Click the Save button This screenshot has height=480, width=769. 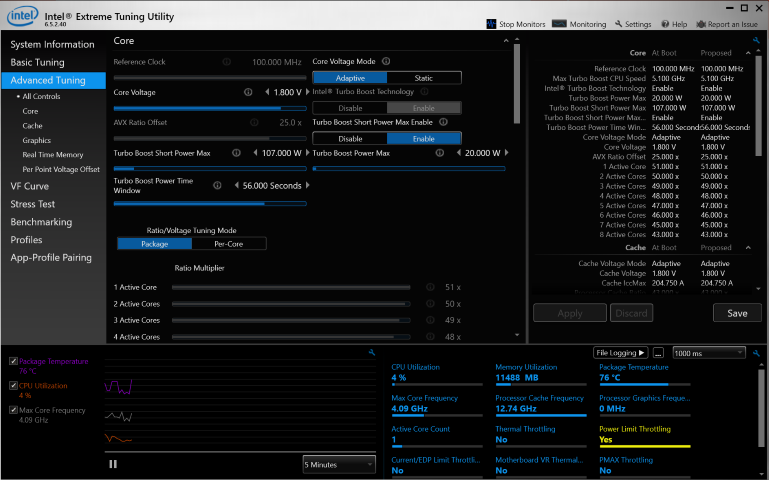[x=737, y=313]
